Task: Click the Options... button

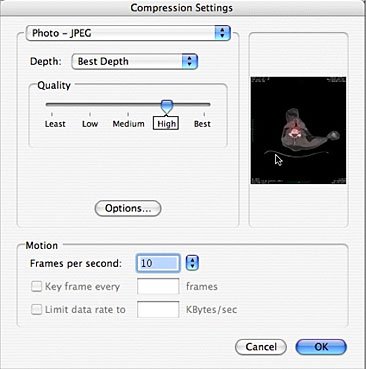Action: 128,209
